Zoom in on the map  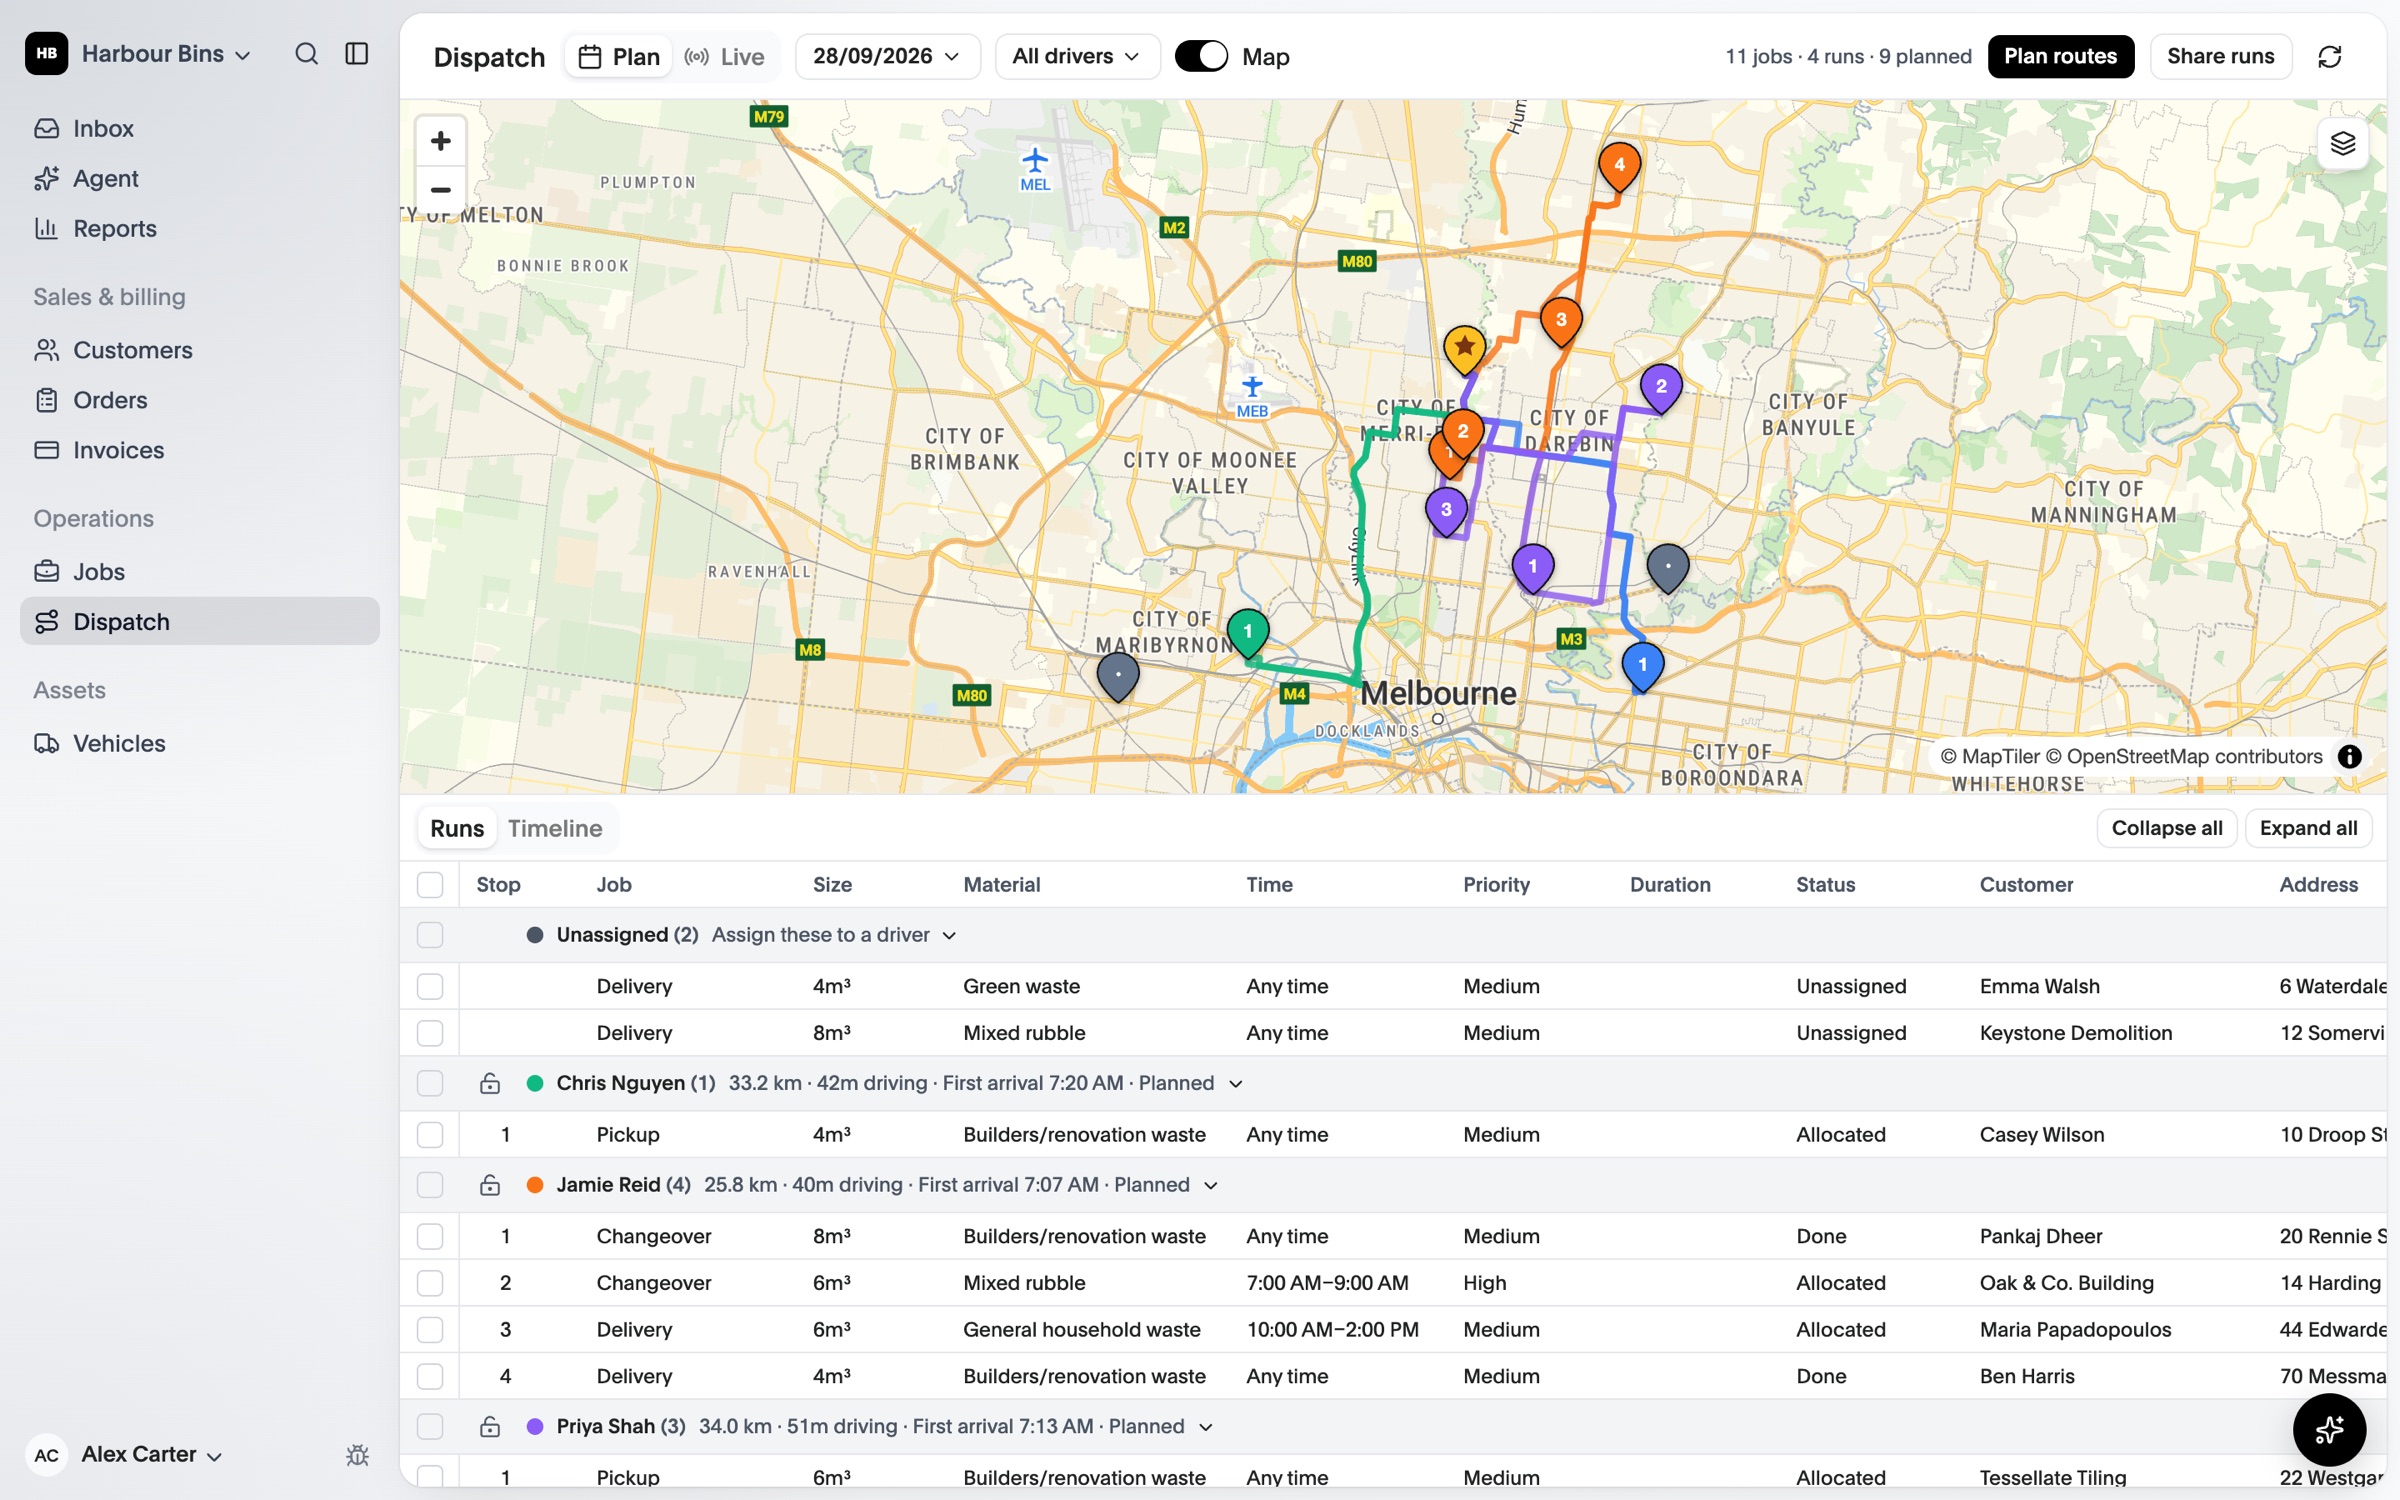coord(440,141)
